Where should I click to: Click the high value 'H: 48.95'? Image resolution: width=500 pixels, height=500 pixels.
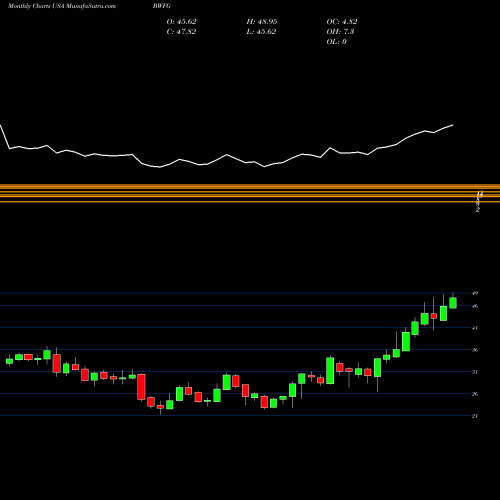click(262, 22)
